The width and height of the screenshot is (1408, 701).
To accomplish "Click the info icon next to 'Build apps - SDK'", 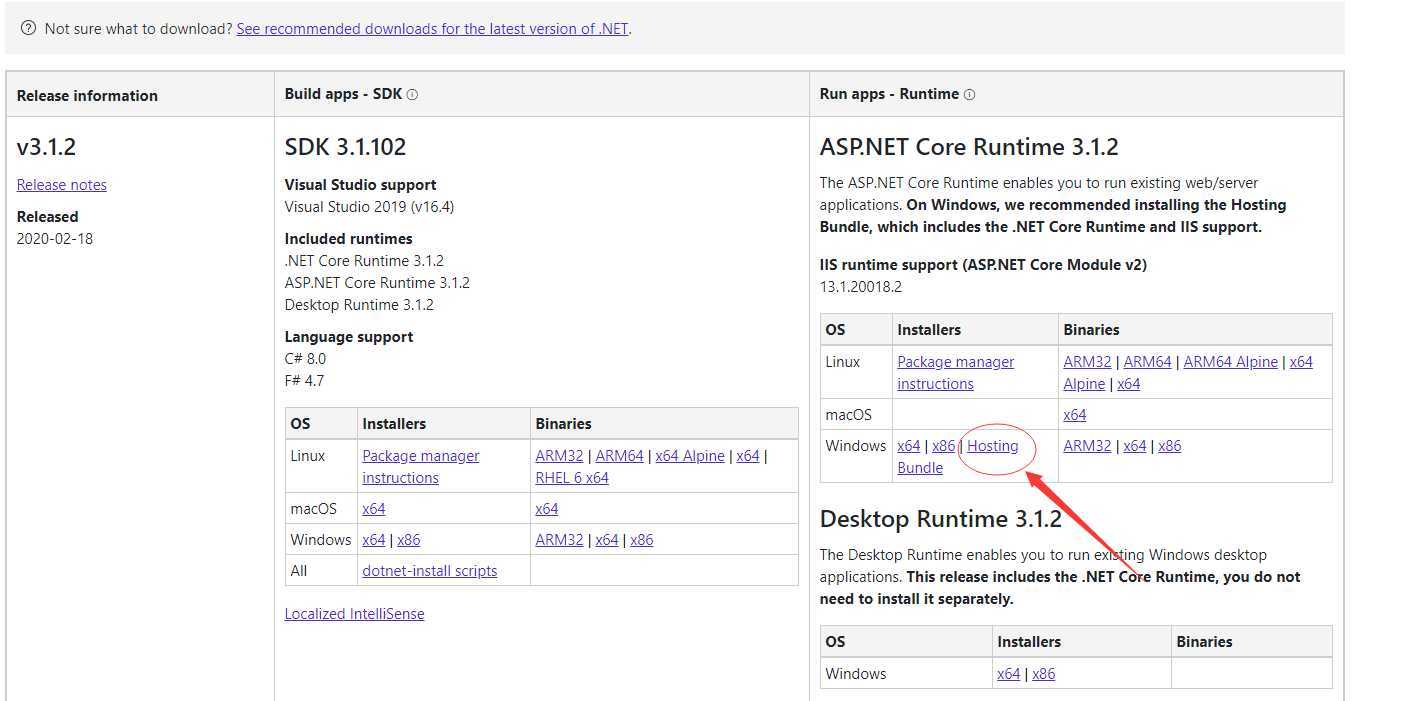I will 412,95.
